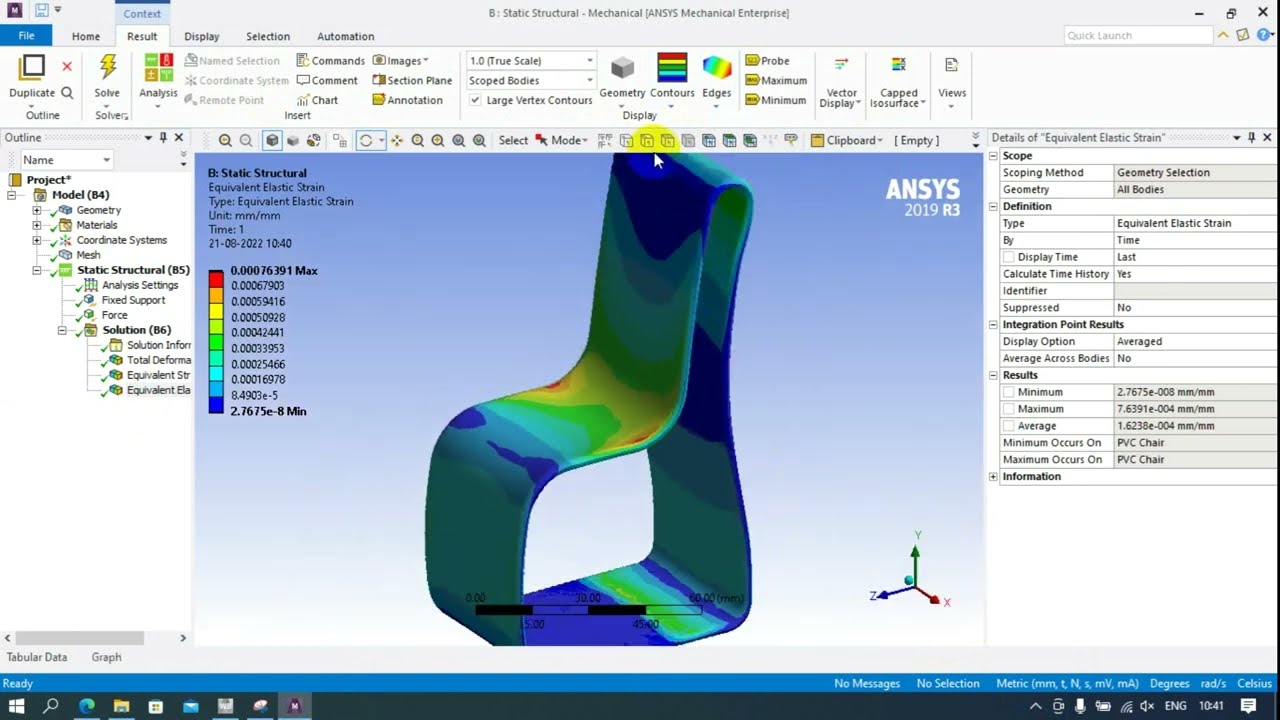The height and width of the screenshot is (720, 1280).
Task: Open the Analysis icon in ribbon
Action: [x=158, y=67]
